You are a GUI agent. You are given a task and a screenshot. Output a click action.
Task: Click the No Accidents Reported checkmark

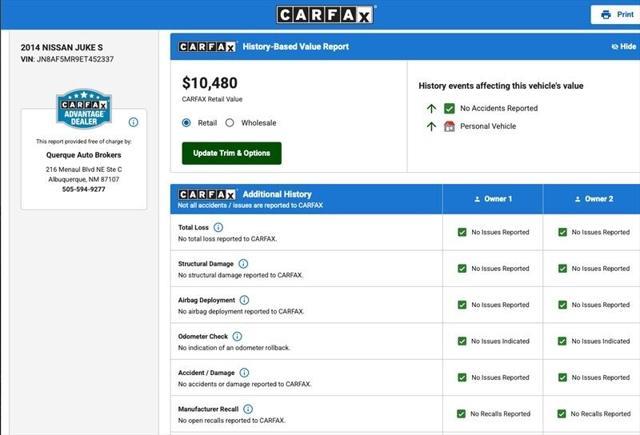(449, 109)
